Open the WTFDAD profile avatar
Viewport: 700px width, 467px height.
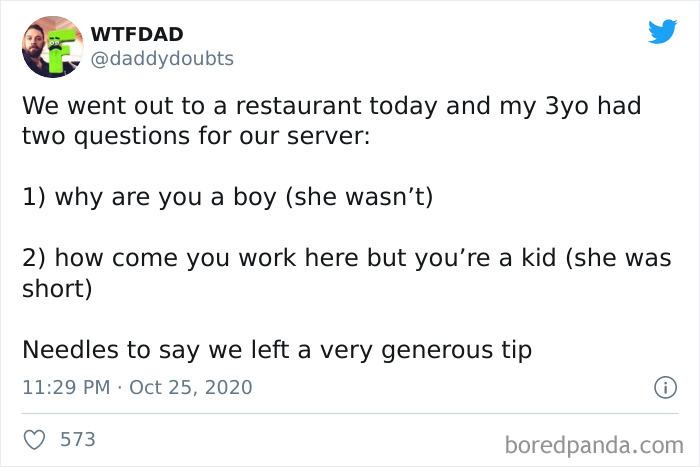click(x=51, y=46)
